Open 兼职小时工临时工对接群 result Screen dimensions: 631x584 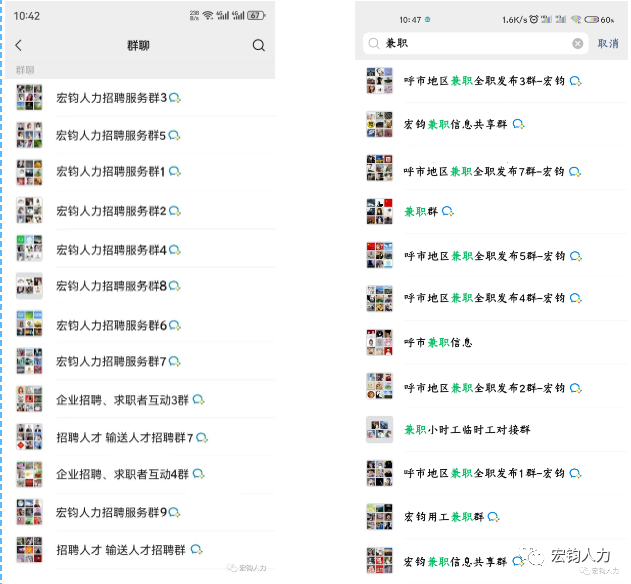pyautogui.click(x=491, y=430)
